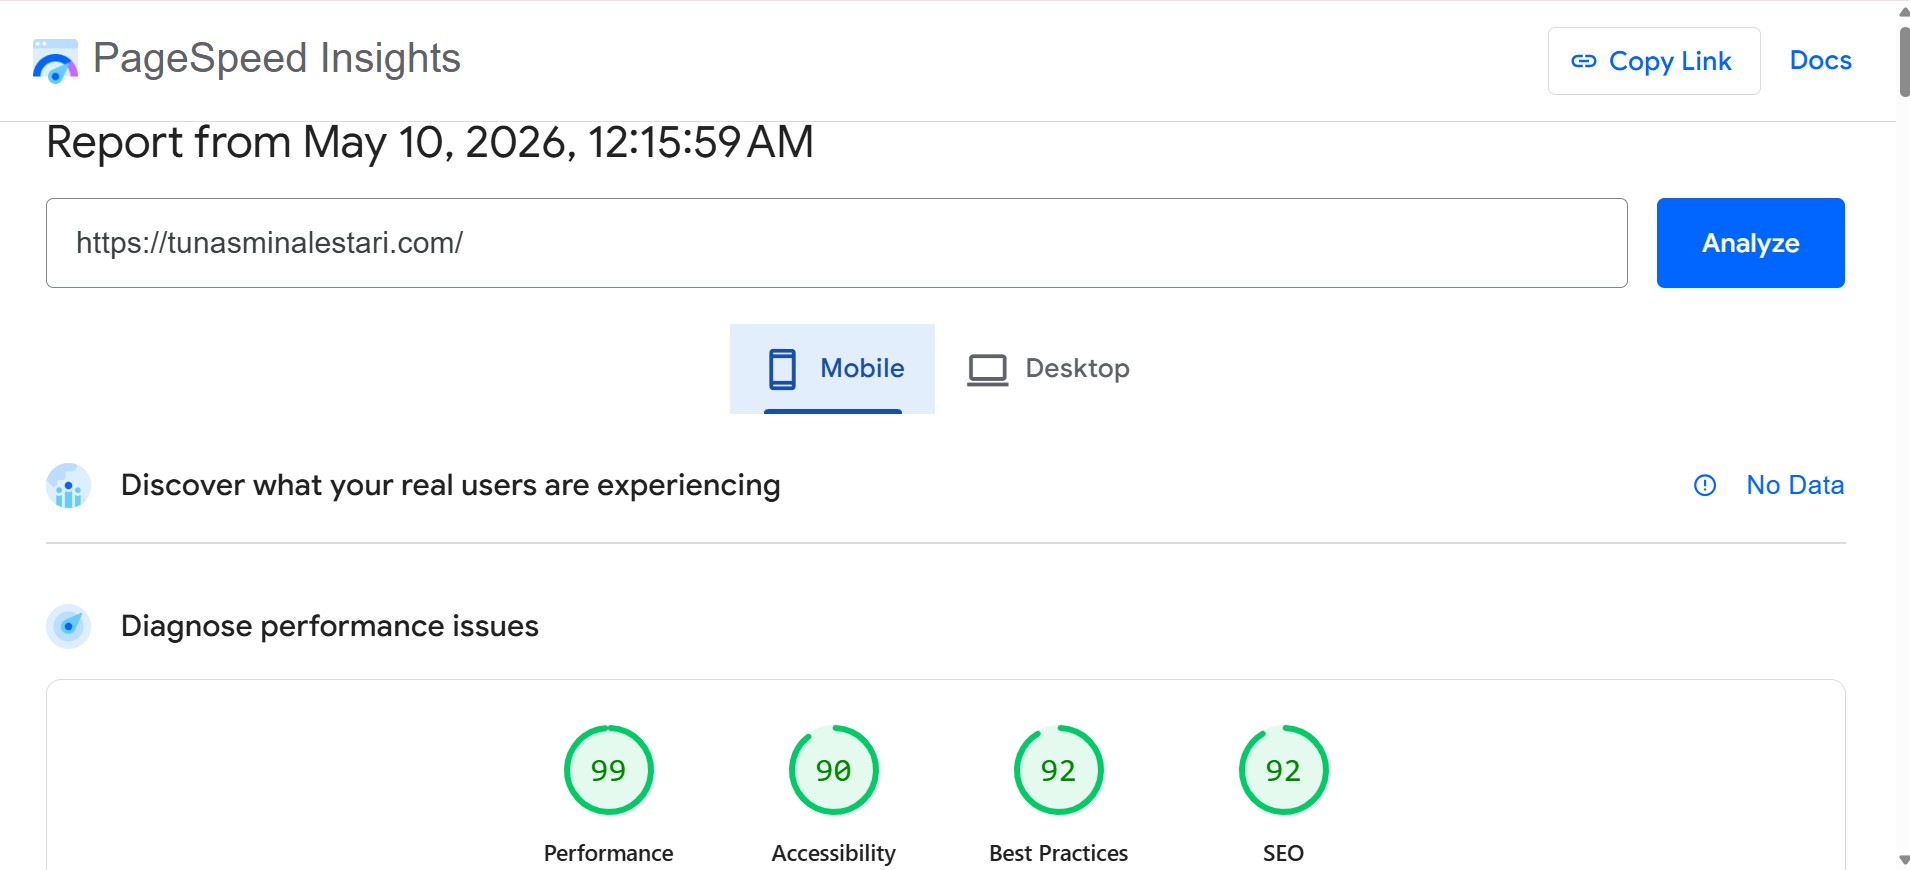Click the chain link icon in Copy Link
The image size is (1910, 870).
[1584, 61]
